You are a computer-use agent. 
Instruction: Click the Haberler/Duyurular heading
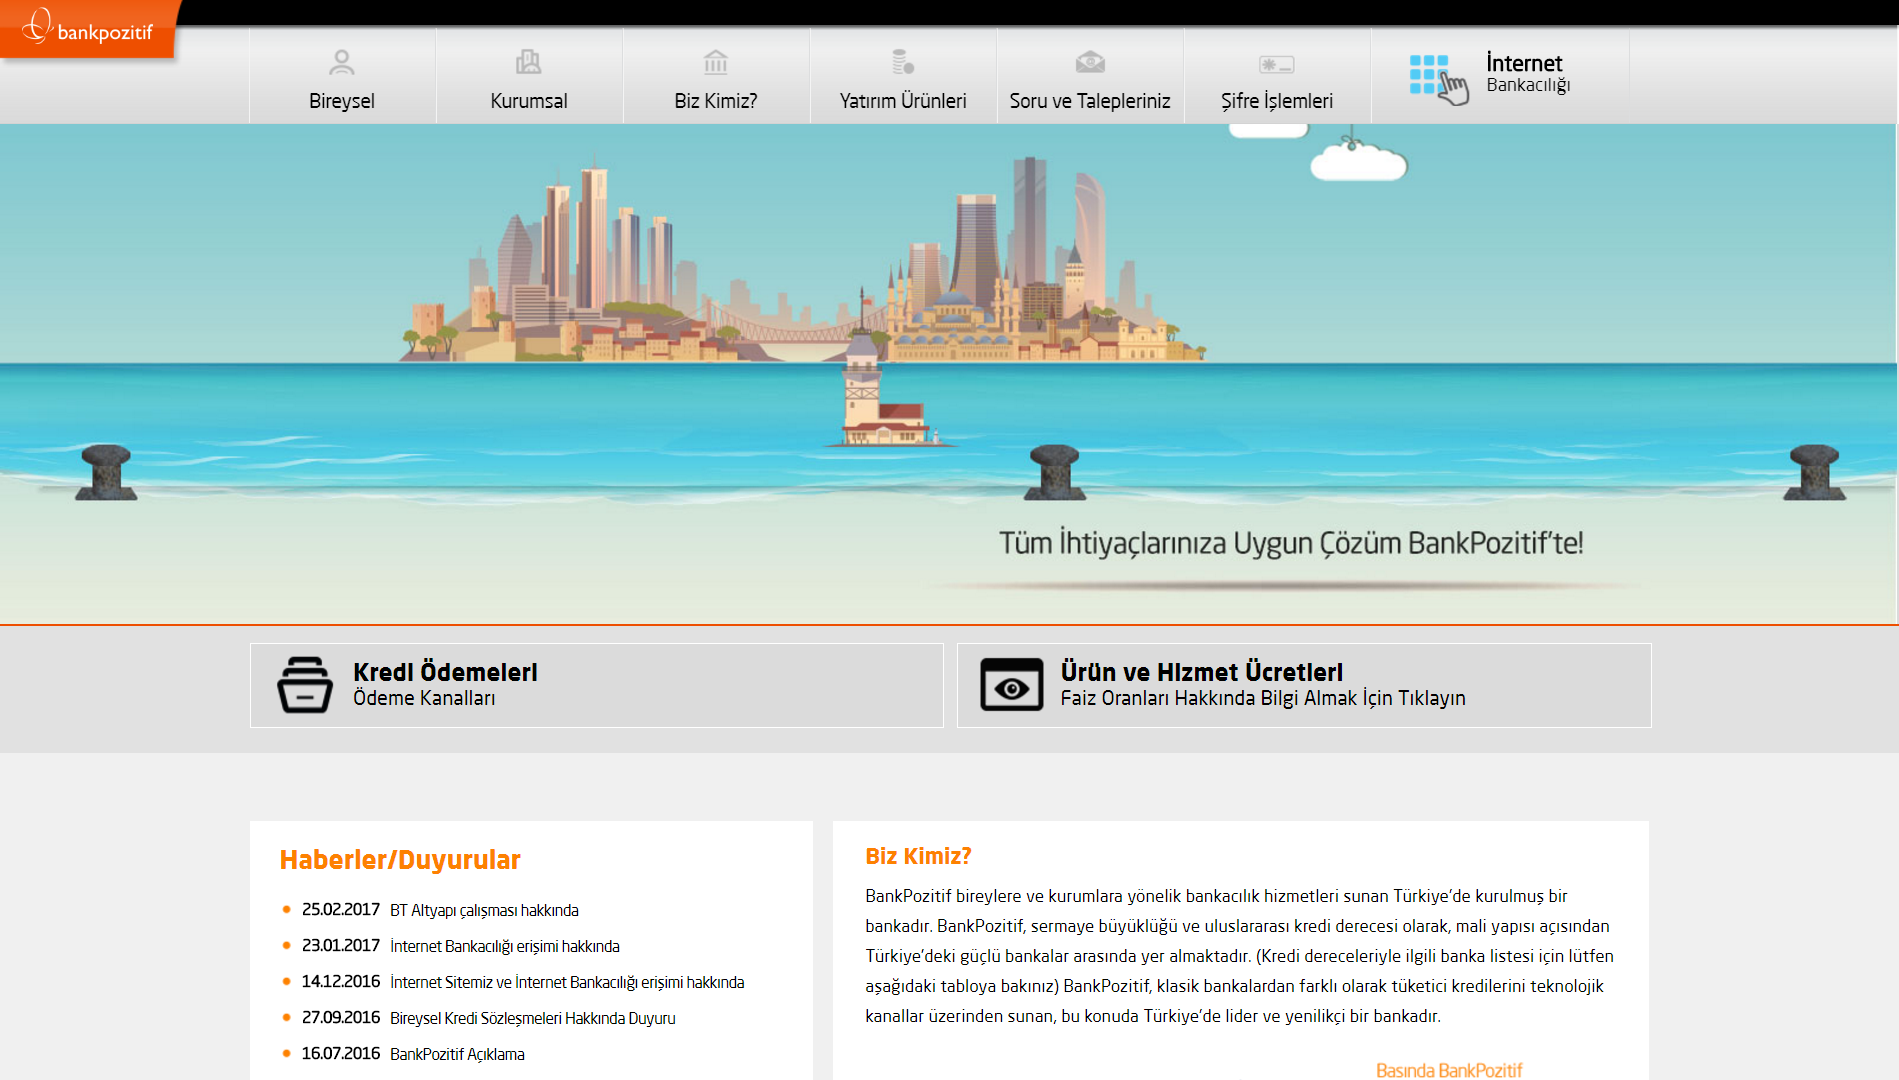point(400,860)
